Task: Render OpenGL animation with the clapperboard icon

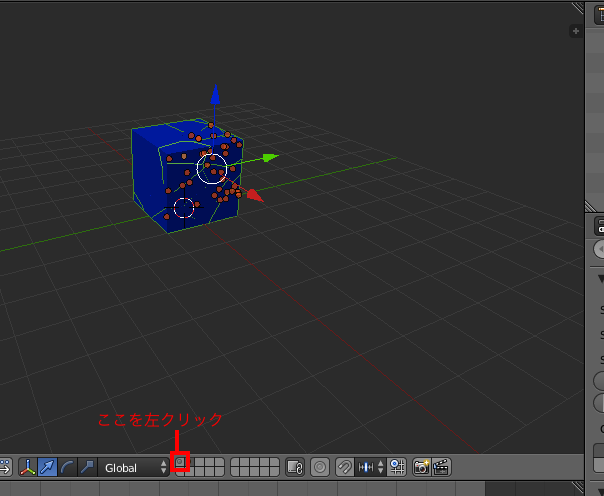Action: (x=441, y=467)
